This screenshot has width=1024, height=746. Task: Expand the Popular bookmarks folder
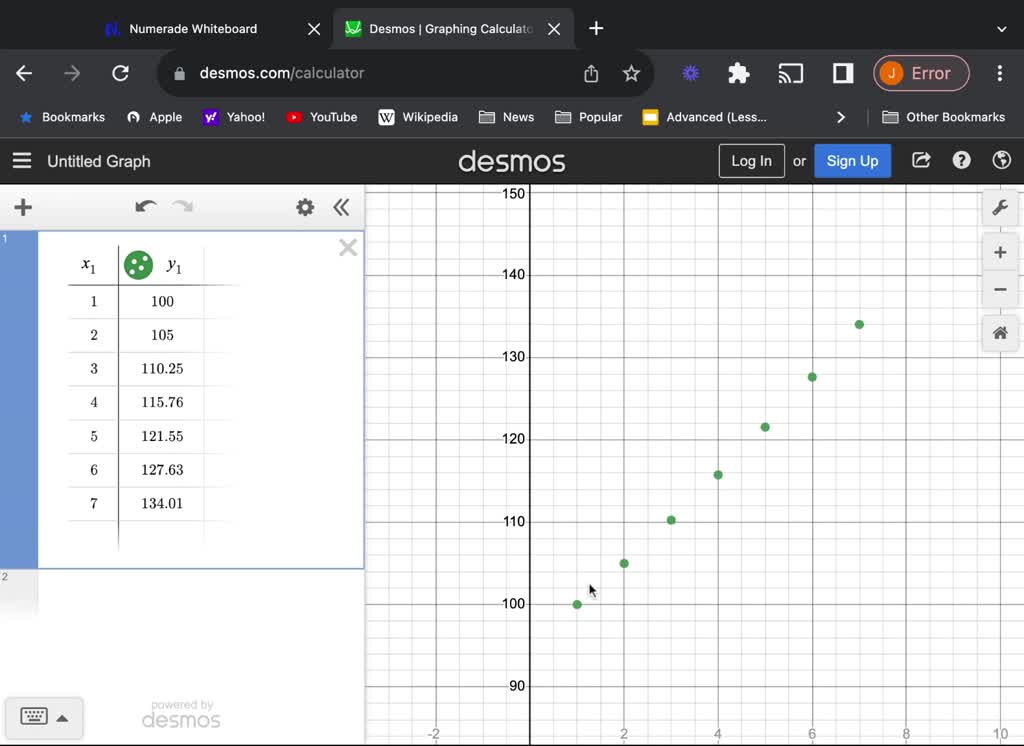(588, 118)
